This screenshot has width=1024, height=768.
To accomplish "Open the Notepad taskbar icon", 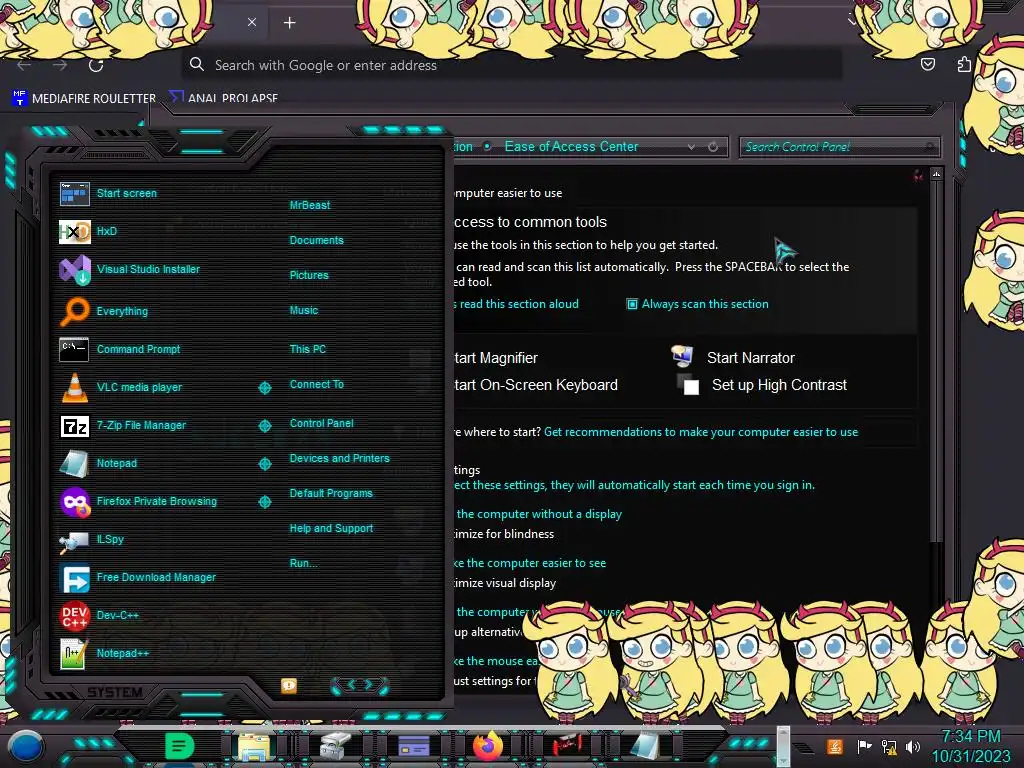I will click(x=645, y=746).
